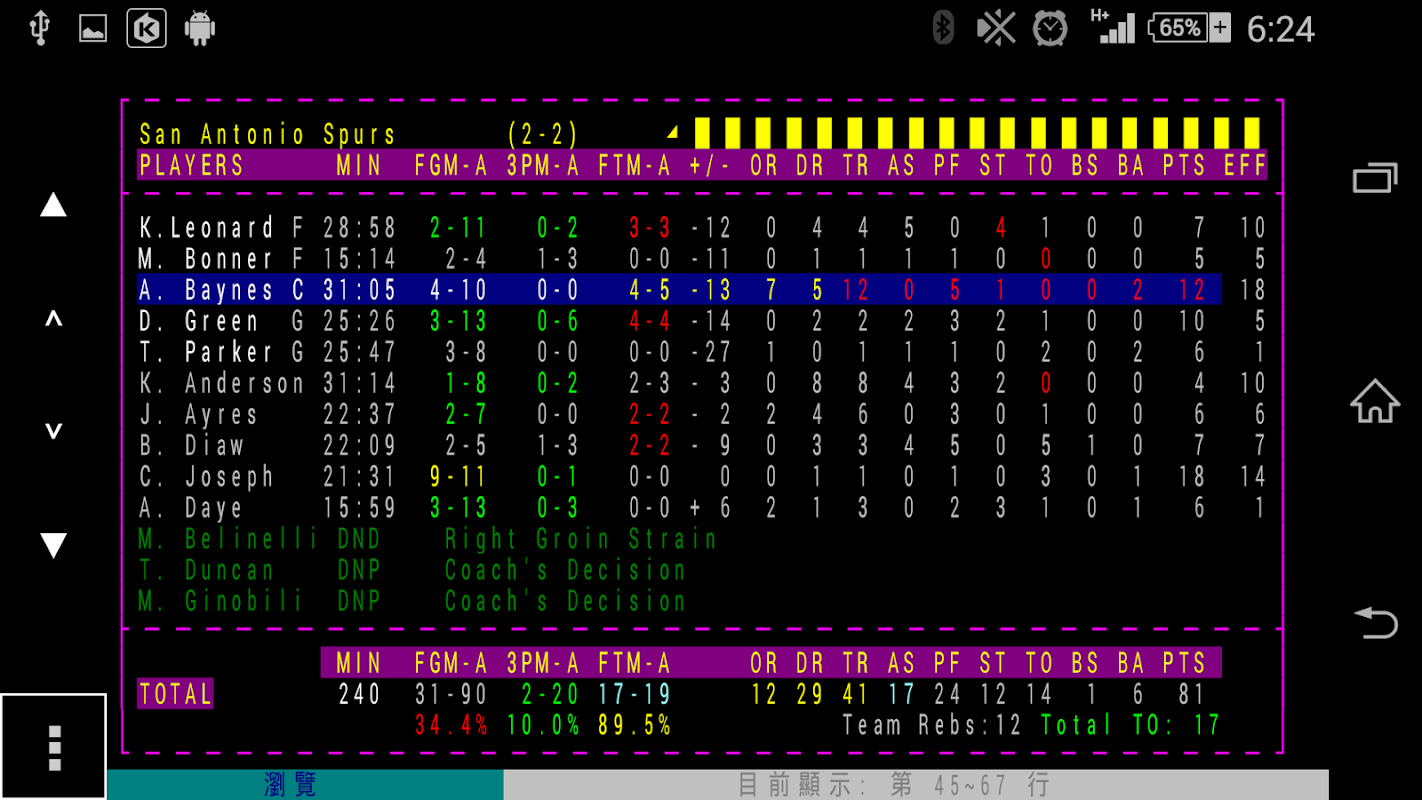Select the D. Green player row
Screen dimensions: 1422x800
pyautogui.click(x=703, y=321)
